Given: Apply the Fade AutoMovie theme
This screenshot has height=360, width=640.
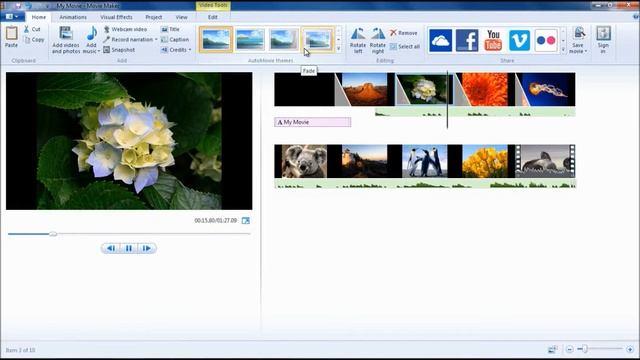Looking at the screenshot, I should [x=318, y=40].
